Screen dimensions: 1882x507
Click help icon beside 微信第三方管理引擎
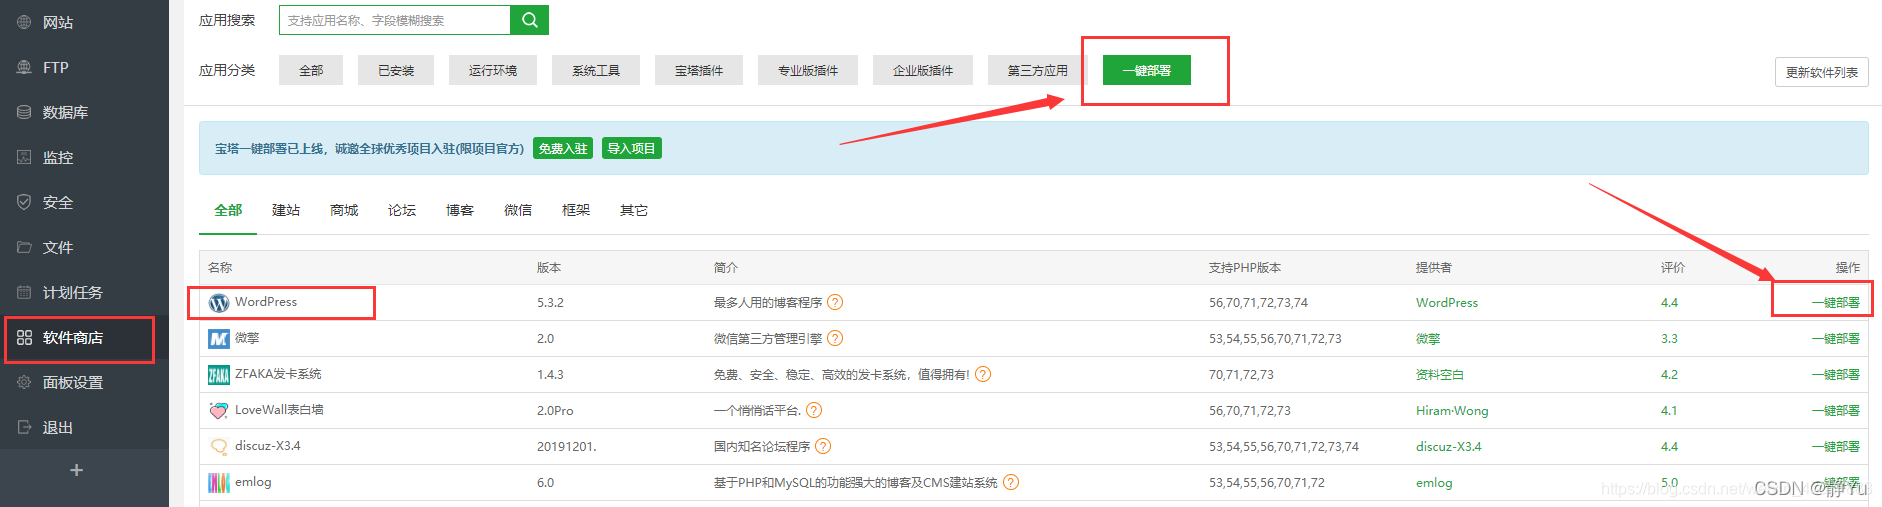(835, 338)
